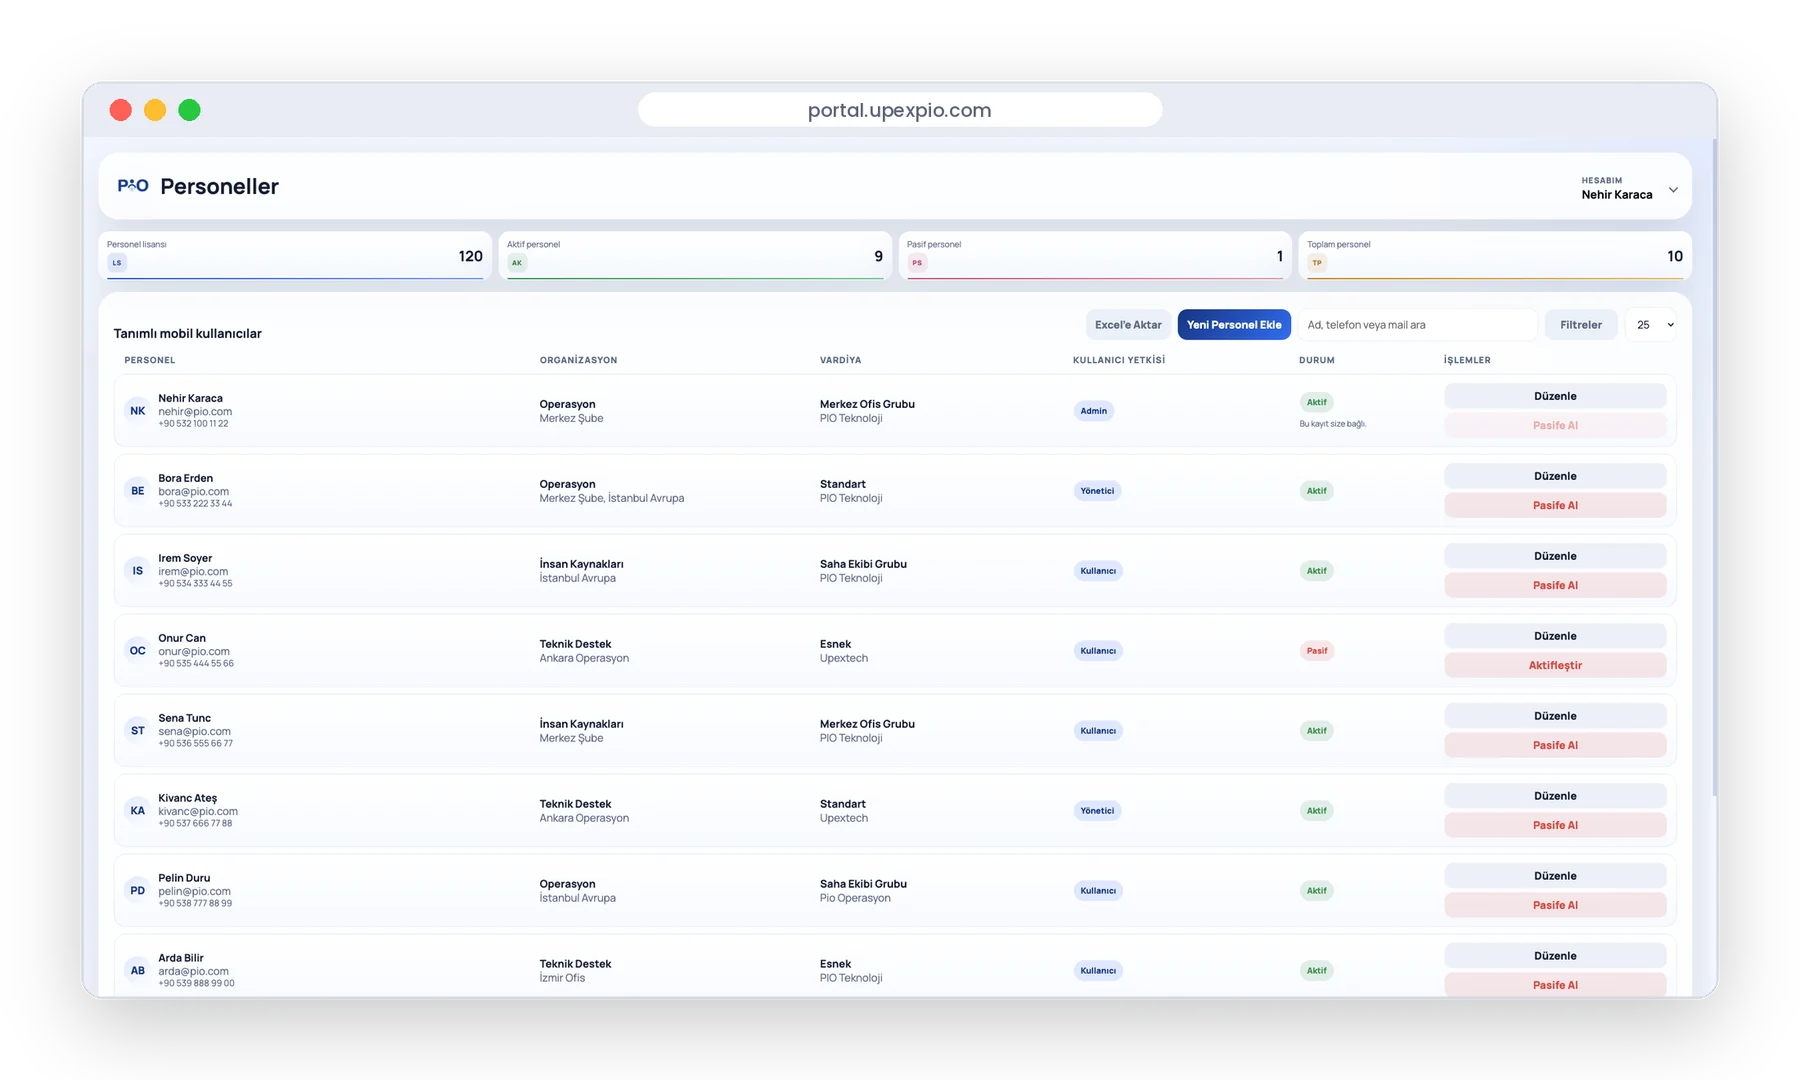Click the KA avatar for Kivanc Ateş
The height and width of the screenshot is (1080, 1800).
138,811
